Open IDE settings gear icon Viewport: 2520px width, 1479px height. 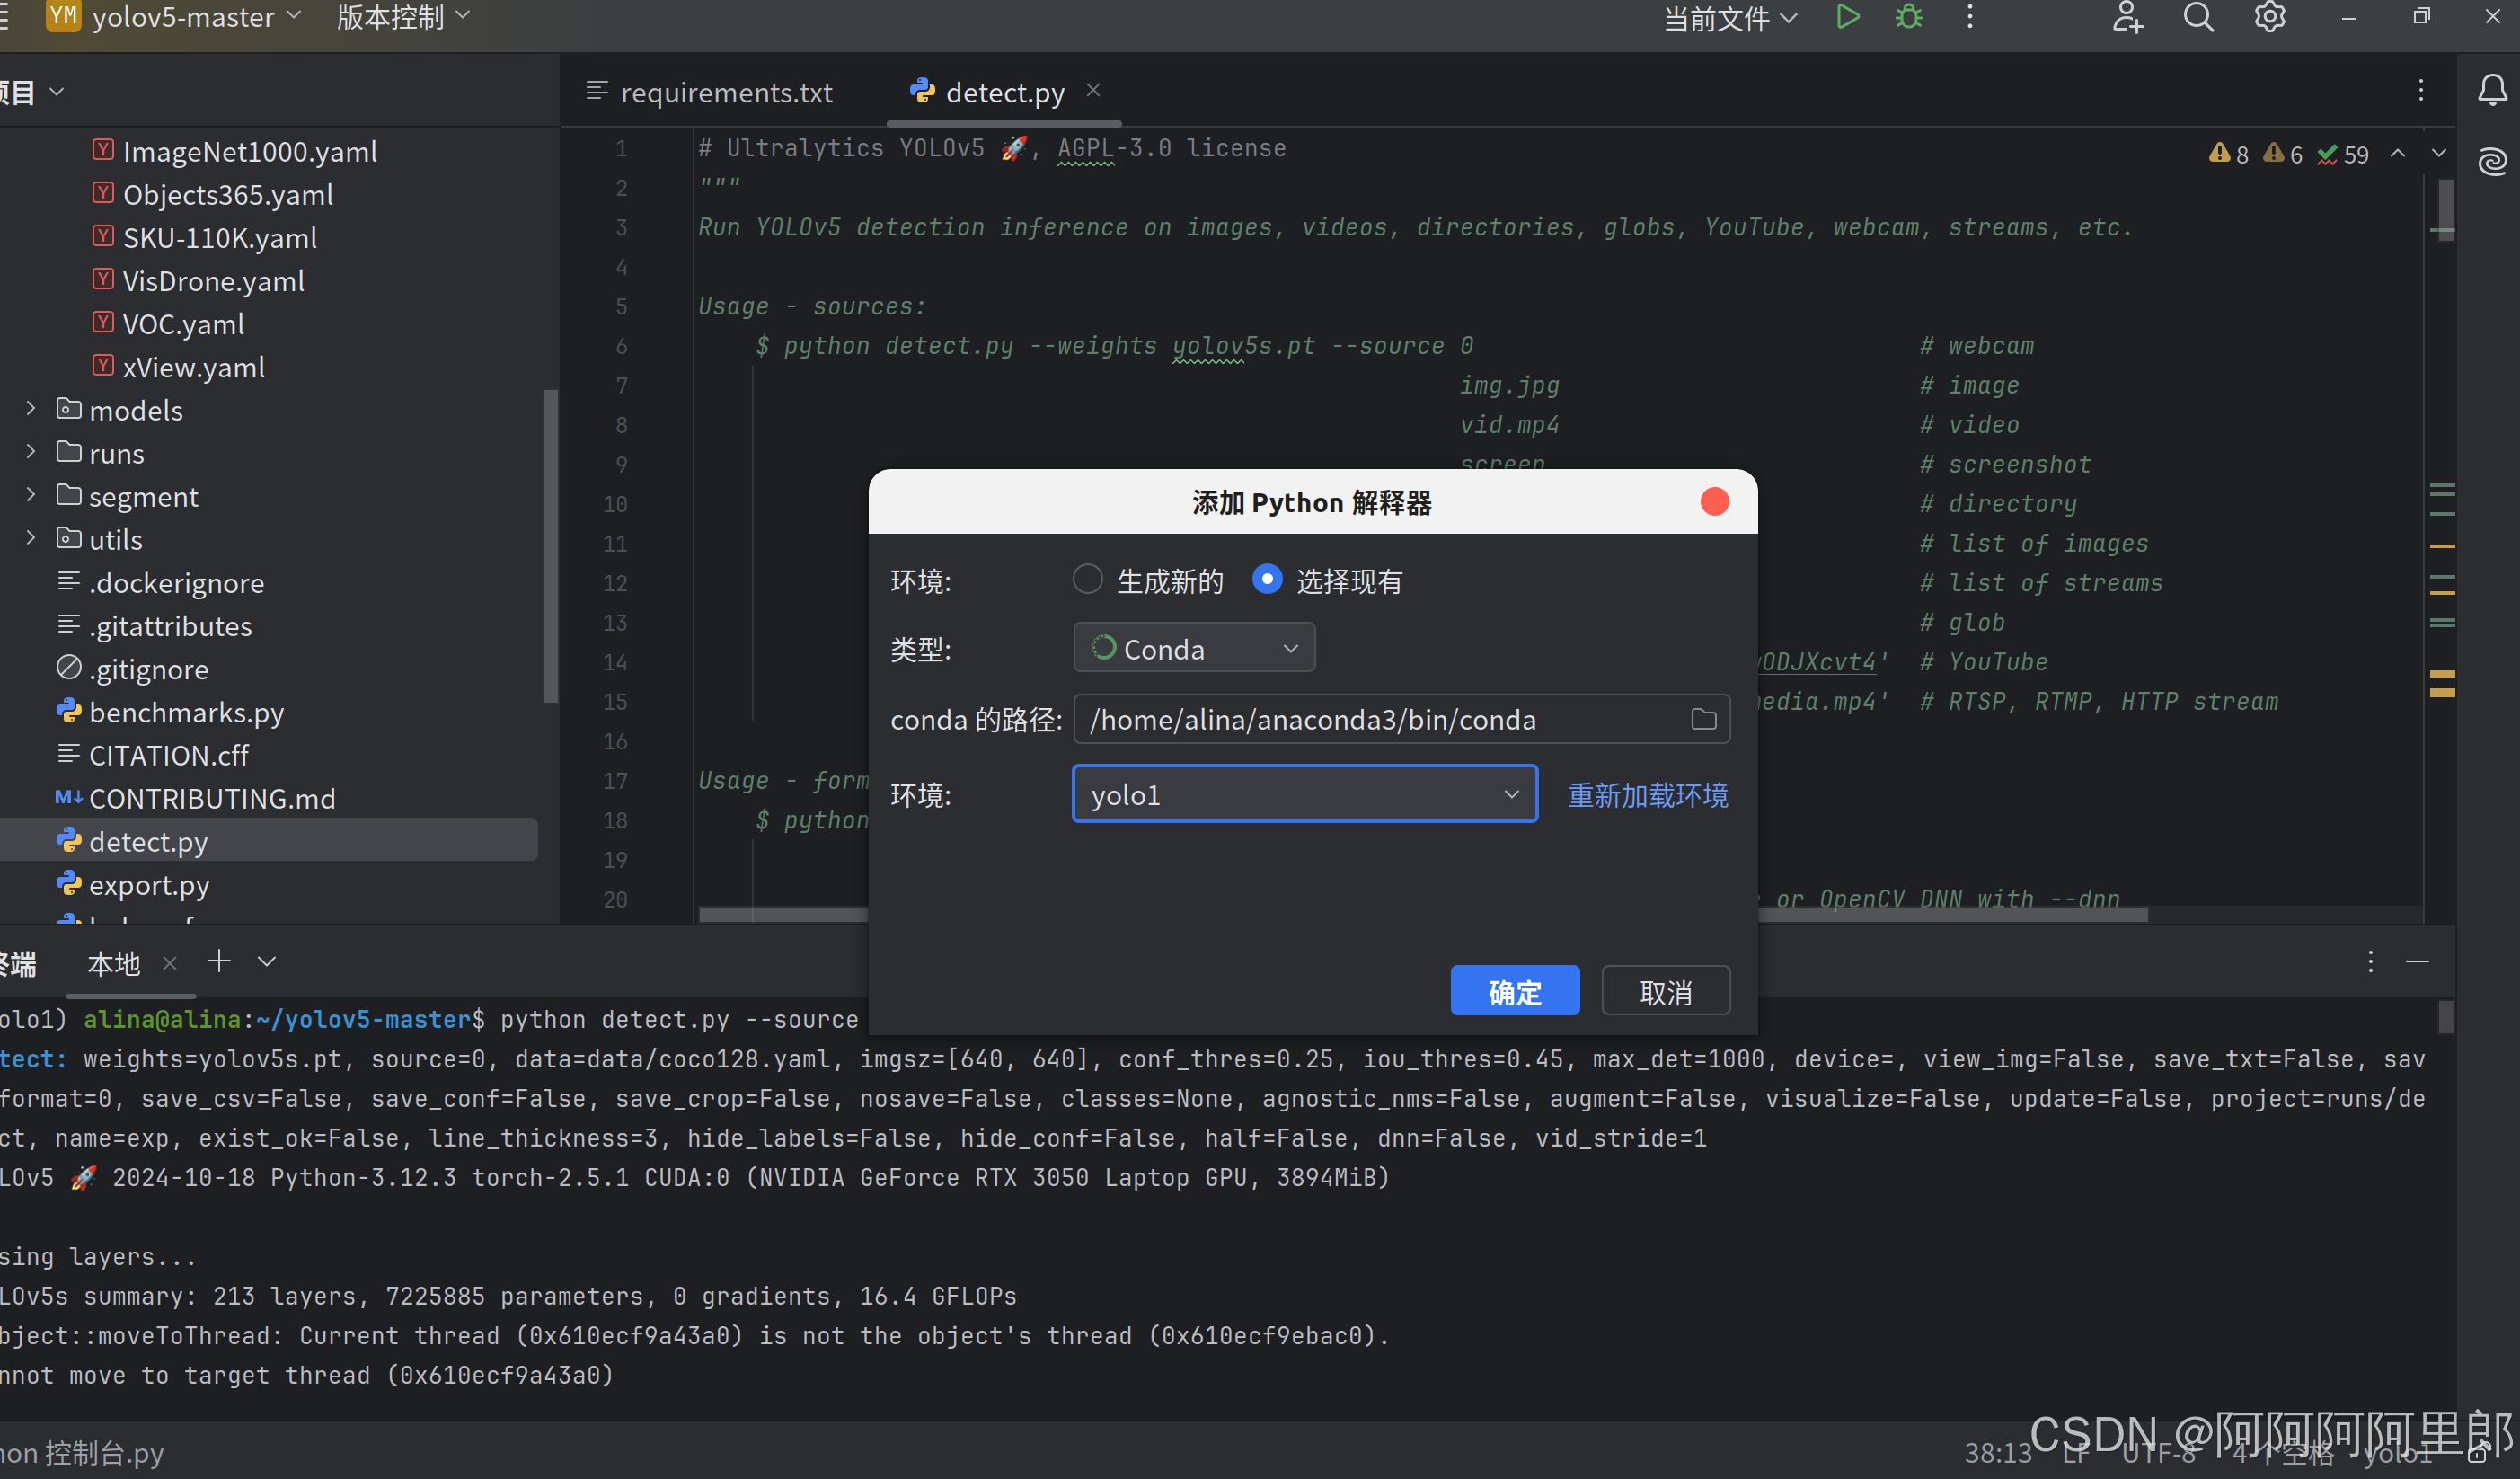click(x=2269, y=17)
